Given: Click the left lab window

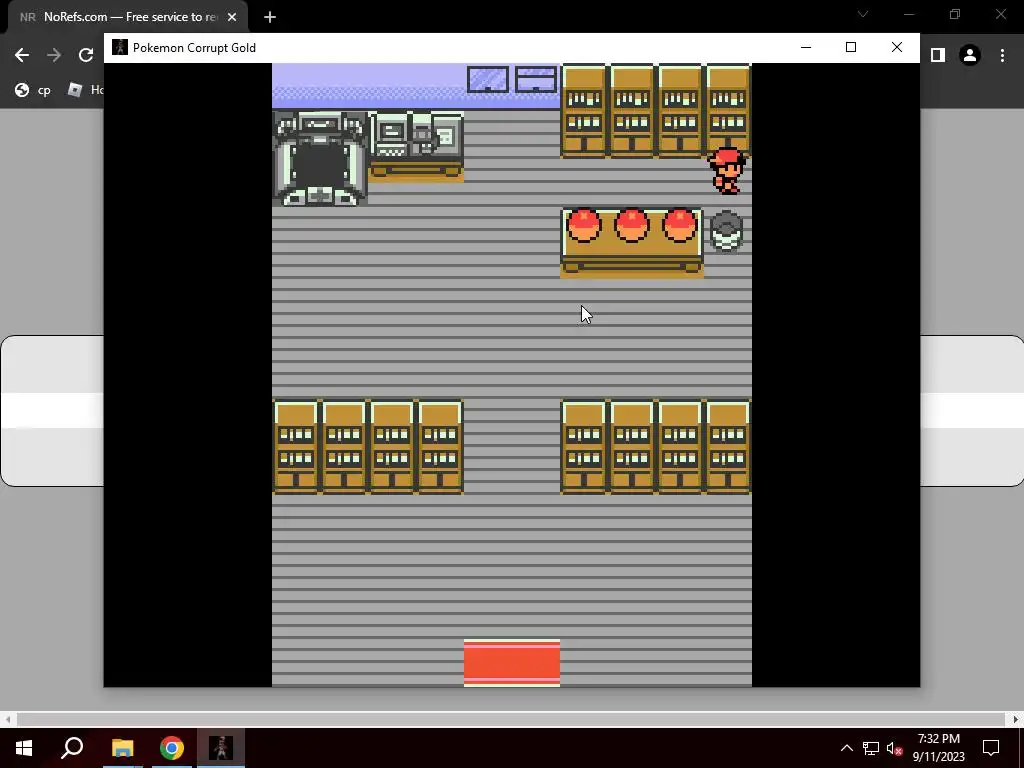Looking at the screenshot, I should click(488, 80).
